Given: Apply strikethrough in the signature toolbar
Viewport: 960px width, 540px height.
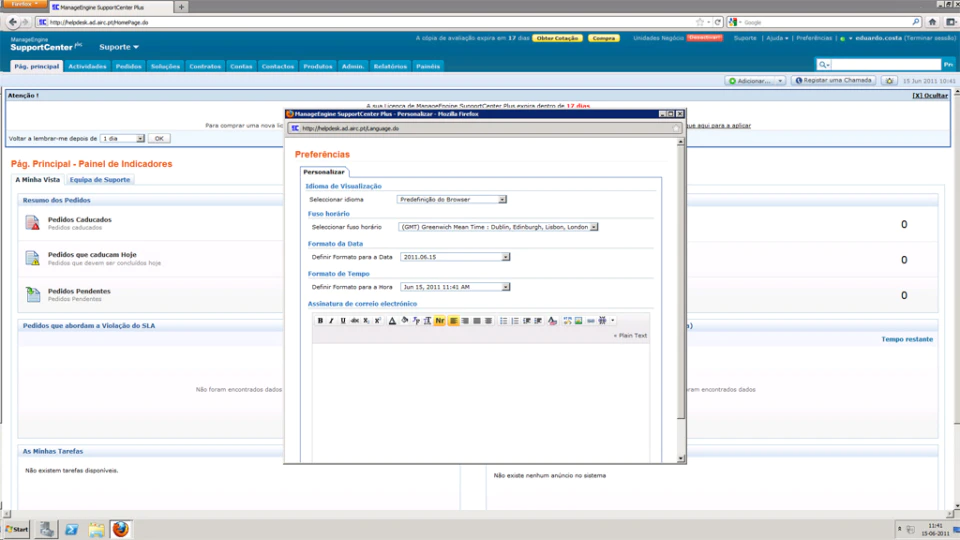Looking at the screenshot, I should tap(354, 321).
